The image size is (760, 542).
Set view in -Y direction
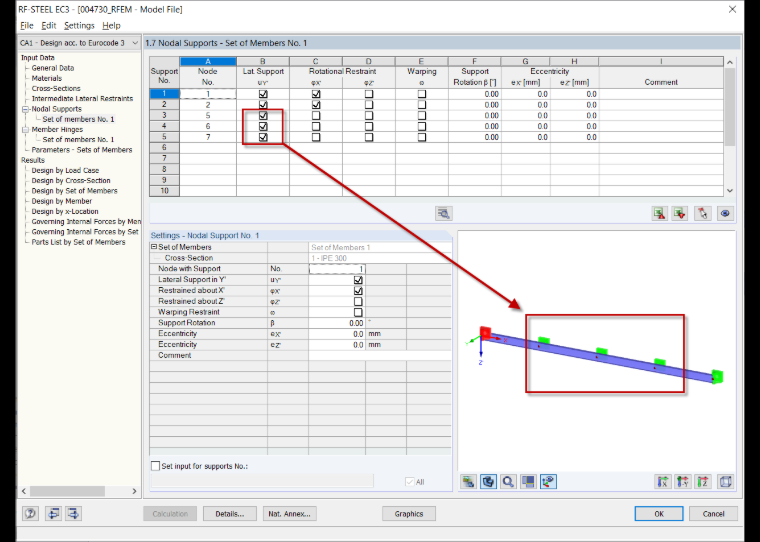pos(683,481)
